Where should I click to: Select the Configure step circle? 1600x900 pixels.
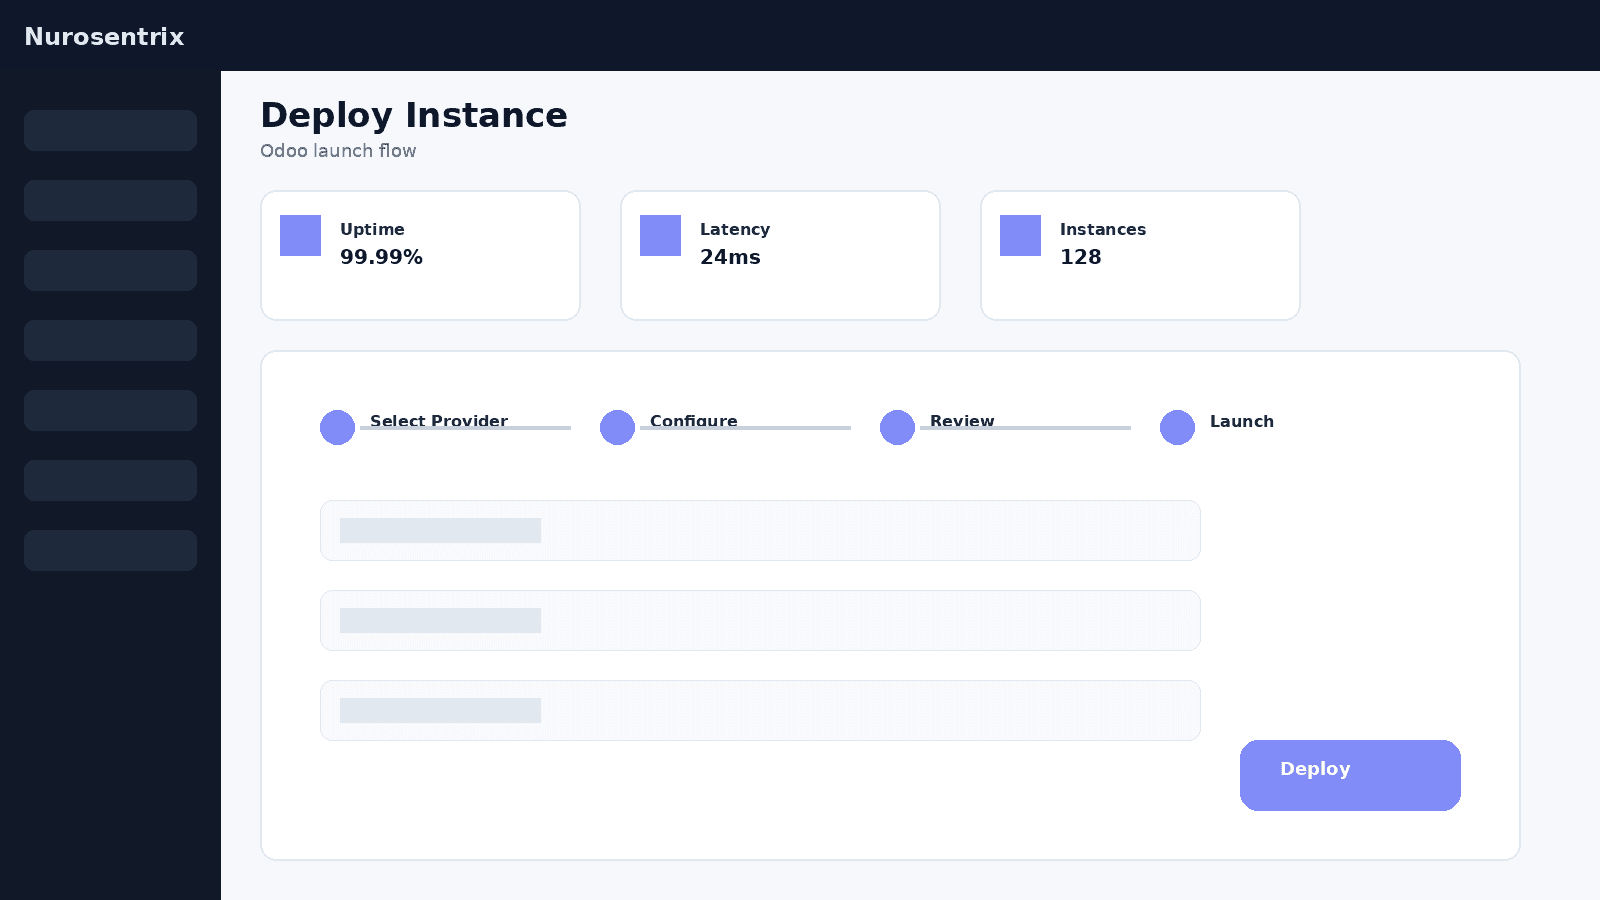coord(617,427)
